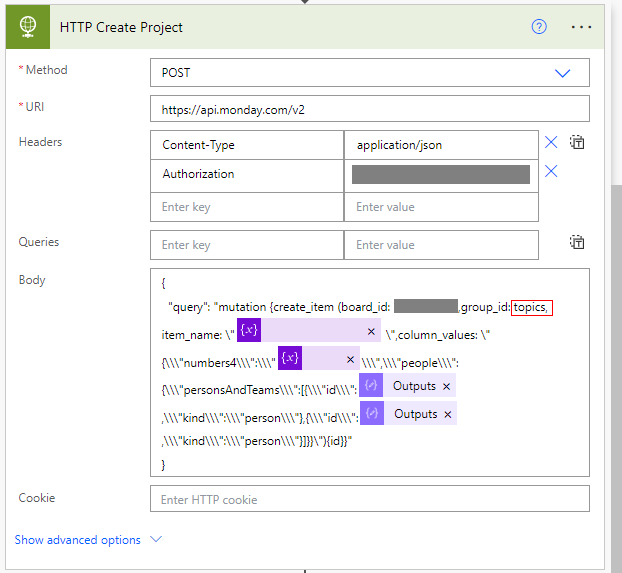
Task: Click the Headers empty Enter value field
Action: 441,207
